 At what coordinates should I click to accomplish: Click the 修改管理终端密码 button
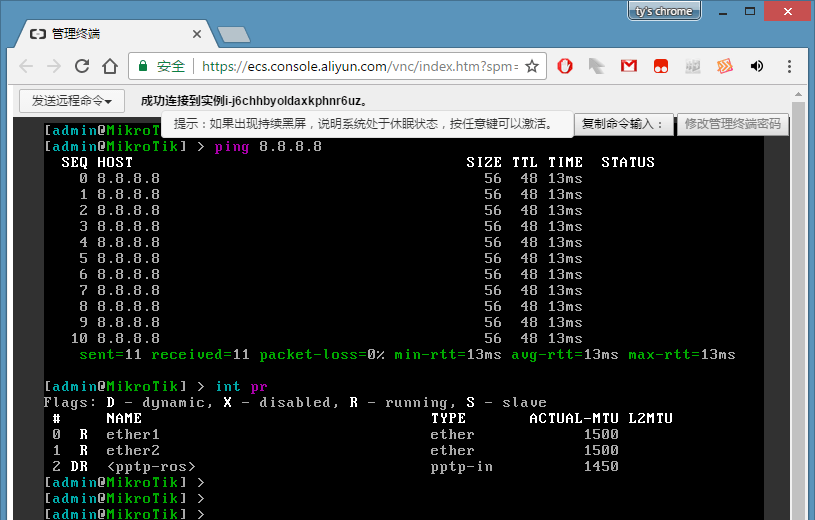(x=733, y=125)
